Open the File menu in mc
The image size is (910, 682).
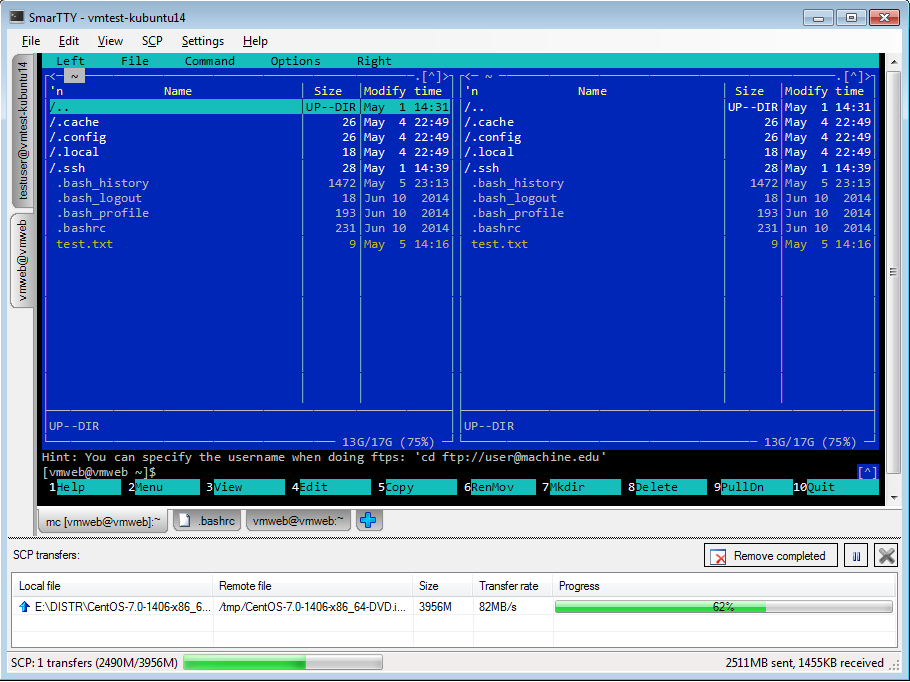135,61
